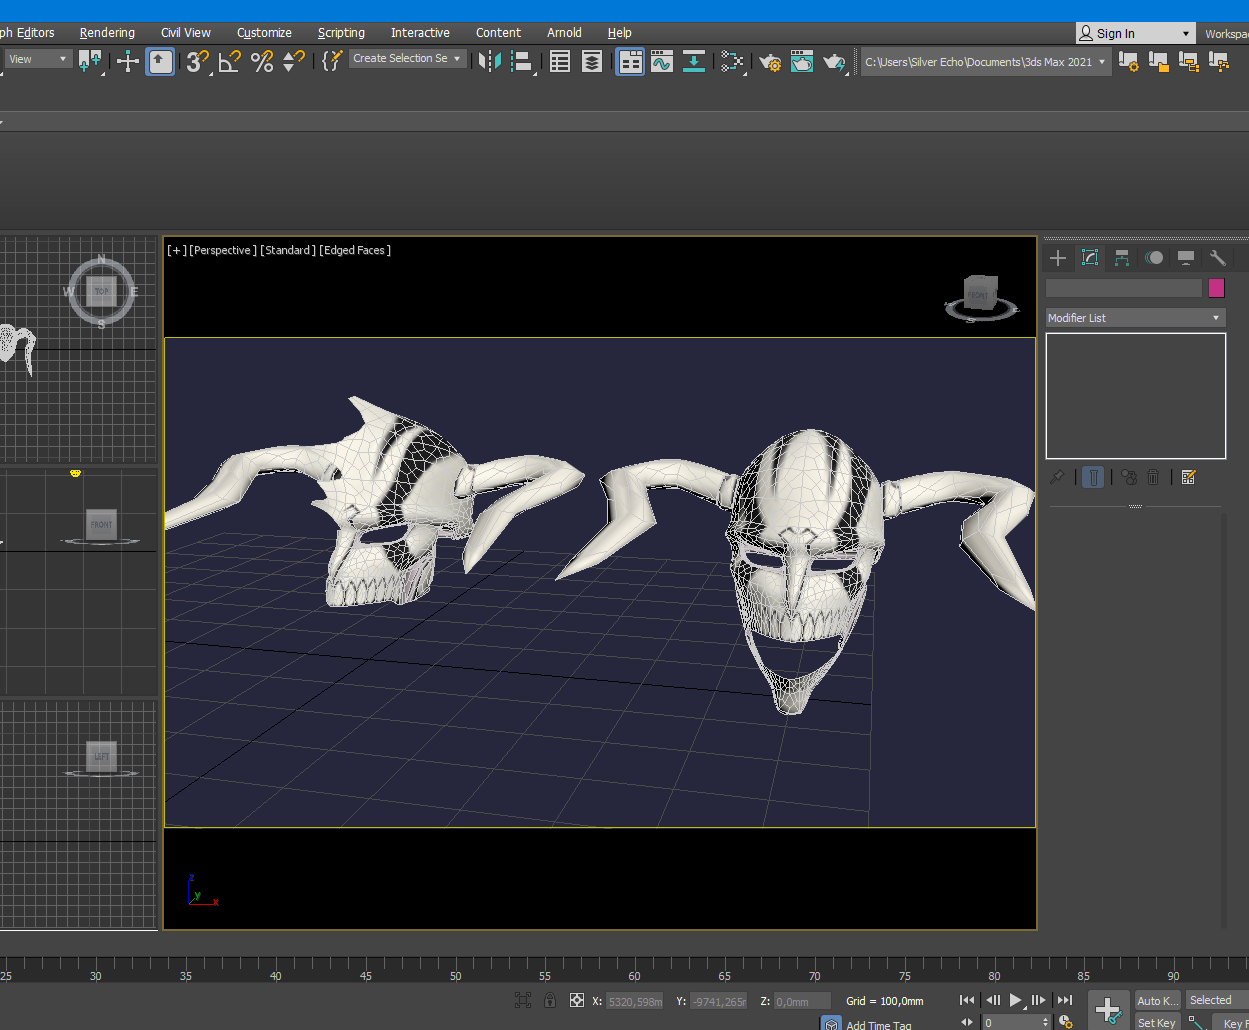Open the Selected key filter dropdown

pos(1217,1000)
